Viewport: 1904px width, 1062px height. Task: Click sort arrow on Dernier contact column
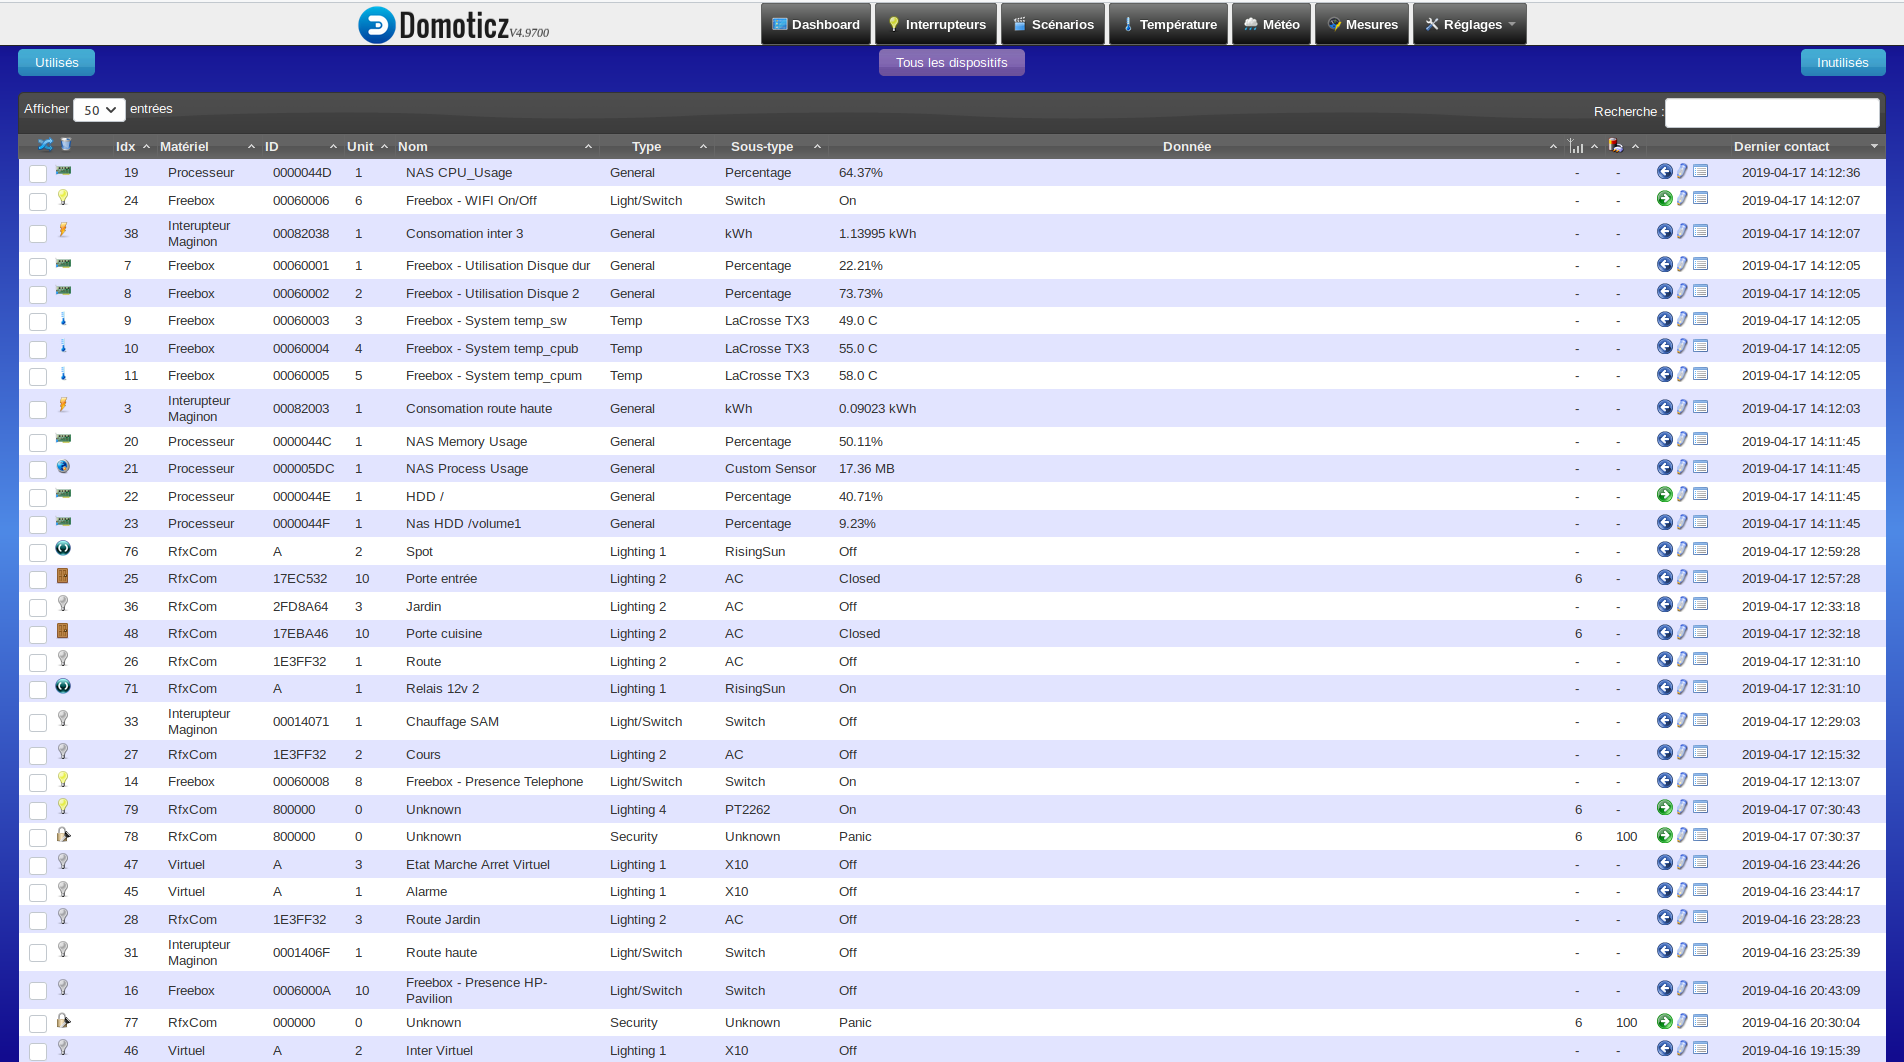(x=1874, y=147)
